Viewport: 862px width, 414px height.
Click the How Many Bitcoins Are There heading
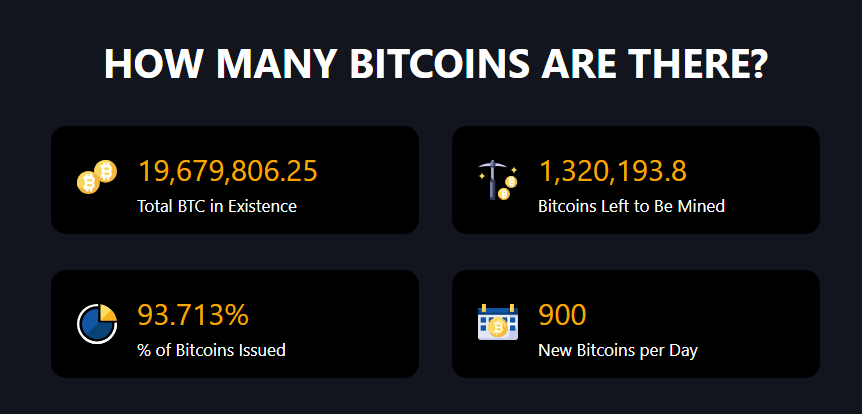click(435, 64)
